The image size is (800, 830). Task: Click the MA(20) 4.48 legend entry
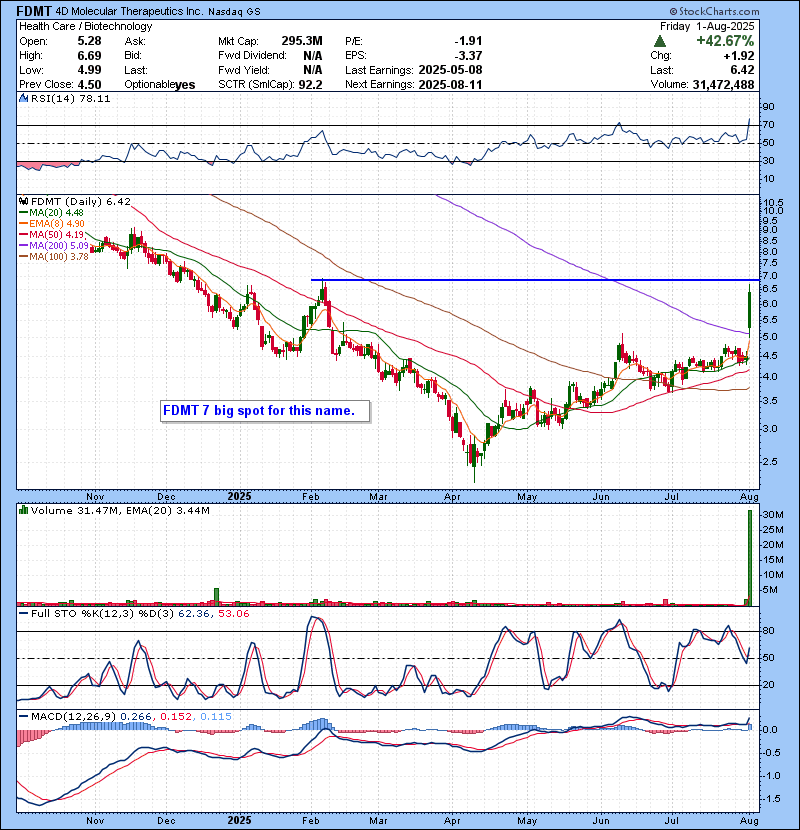click(56, 213)
